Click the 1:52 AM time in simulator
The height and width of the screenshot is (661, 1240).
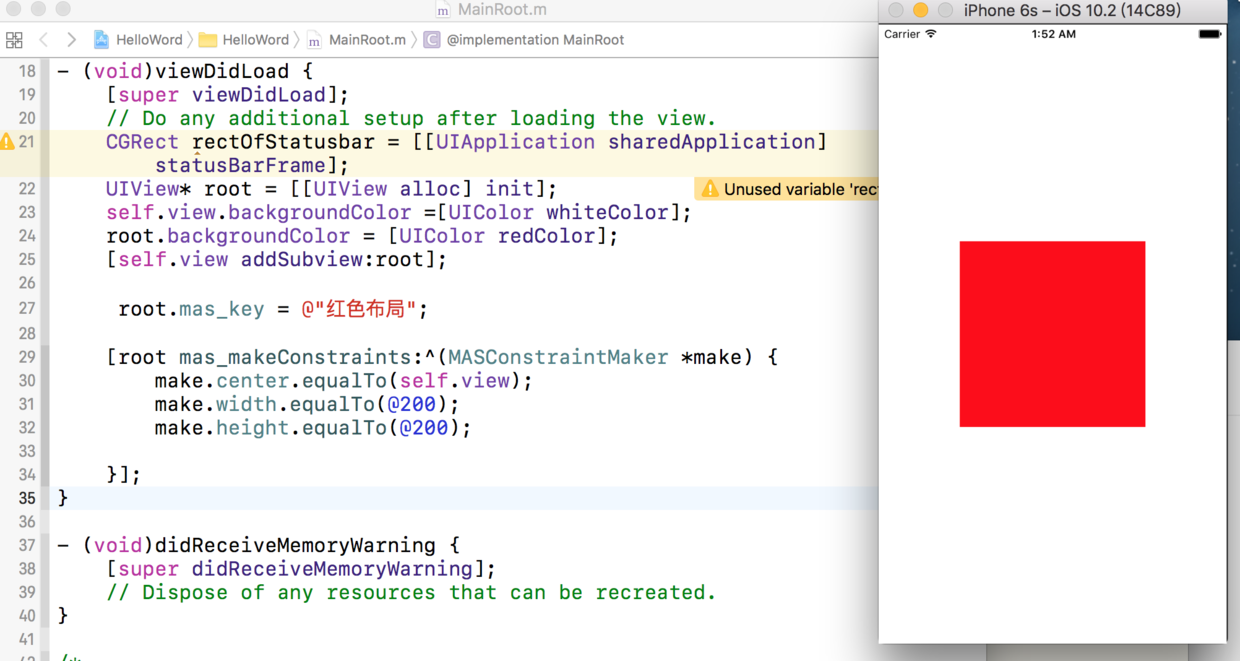(1053, 34)
